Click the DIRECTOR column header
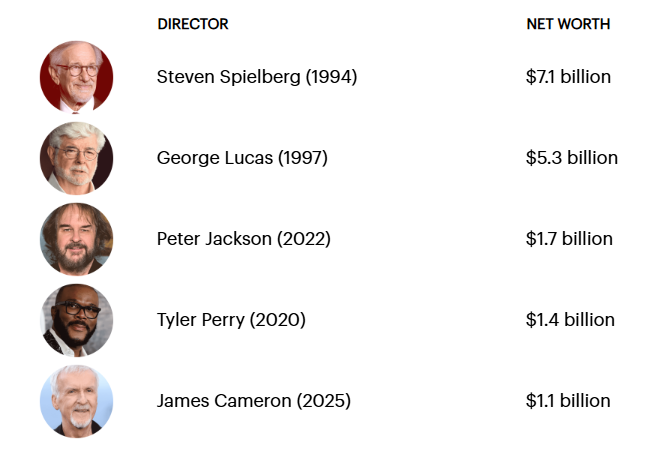Viewport: 646px width, 450px height. coord(193,24)
